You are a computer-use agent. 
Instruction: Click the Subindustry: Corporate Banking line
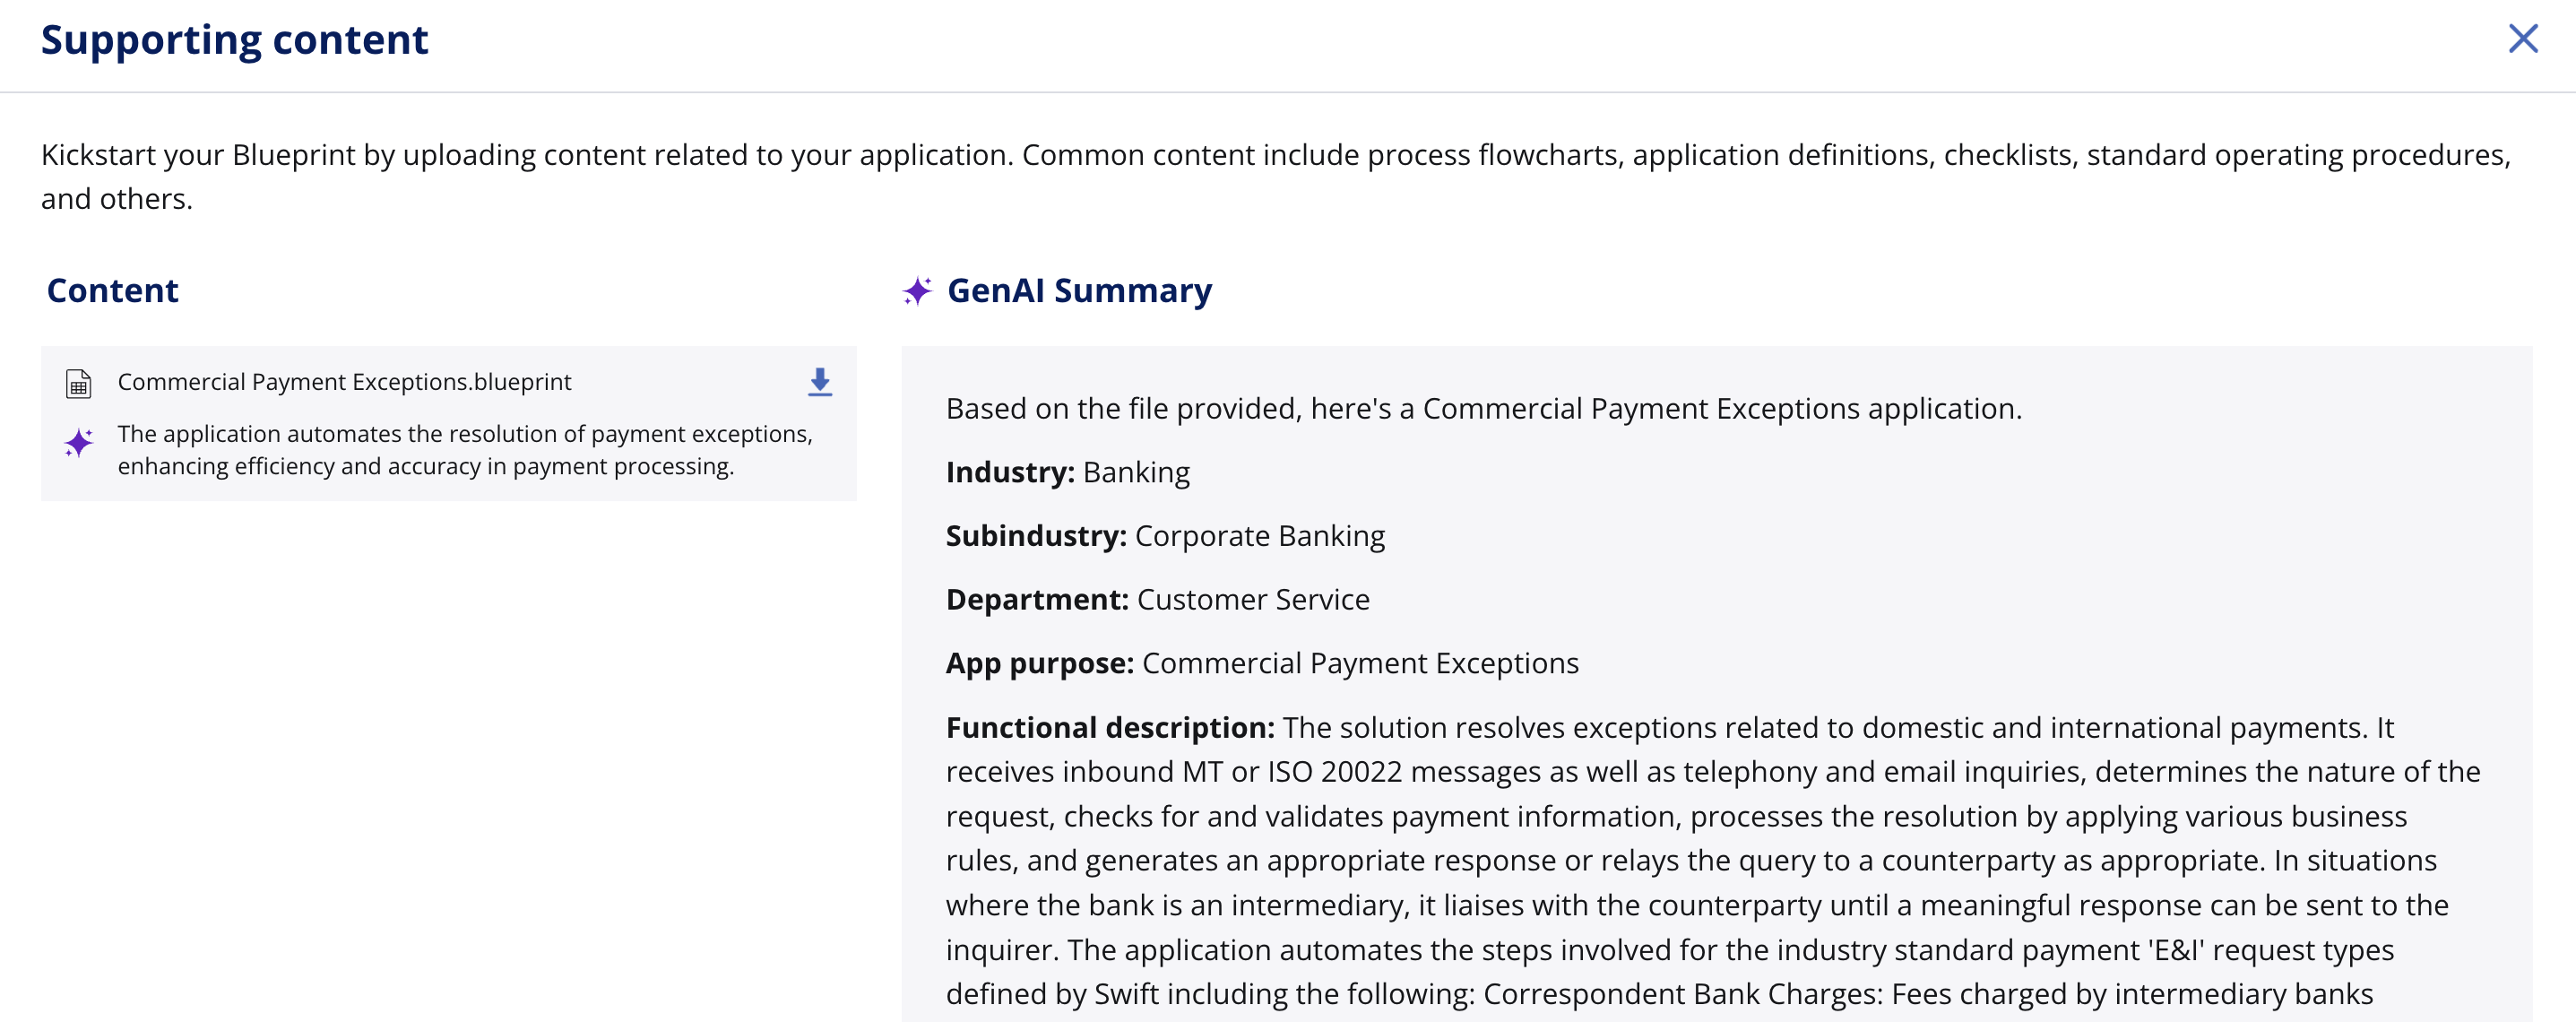point(1164,536)
